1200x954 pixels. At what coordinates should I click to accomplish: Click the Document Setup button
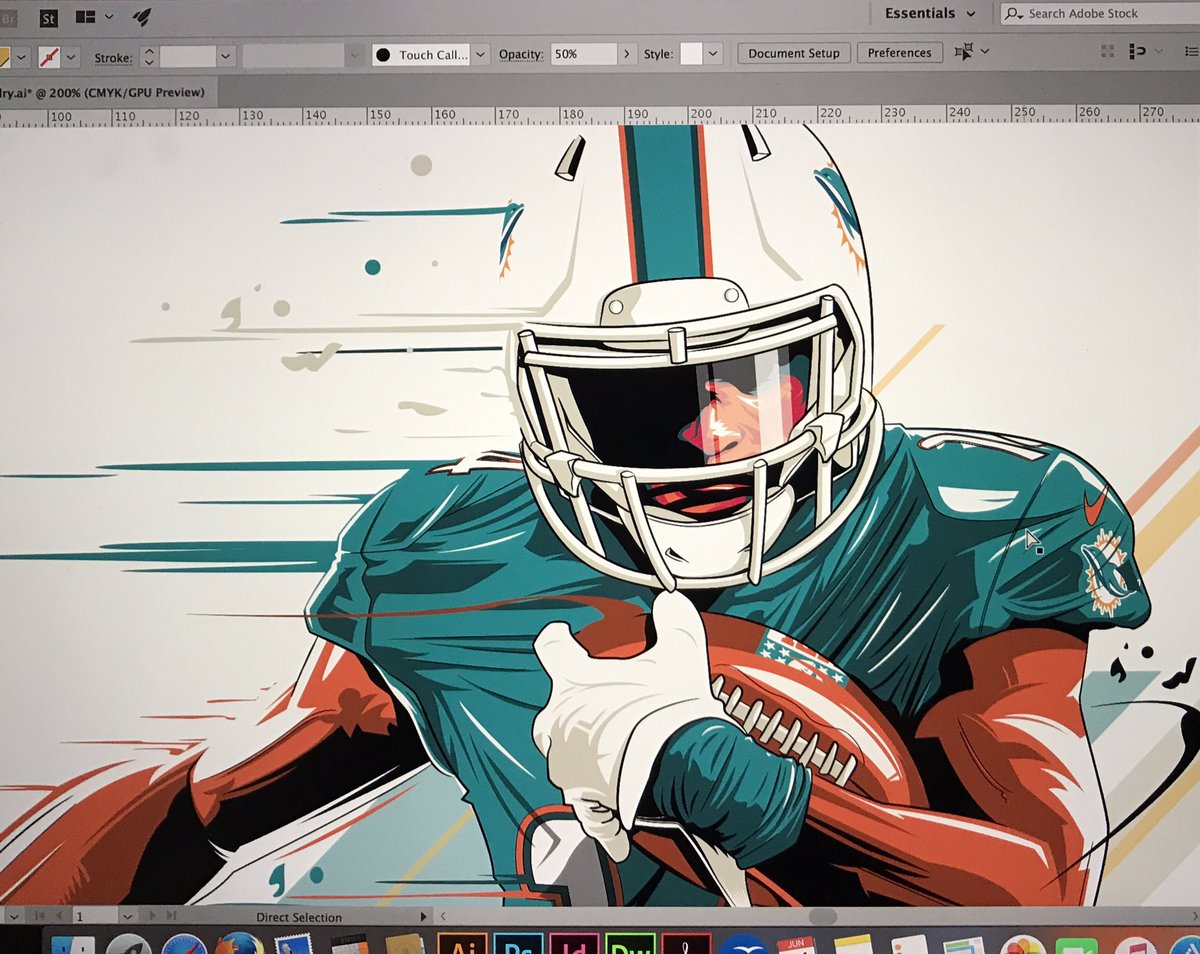[794, 53]
